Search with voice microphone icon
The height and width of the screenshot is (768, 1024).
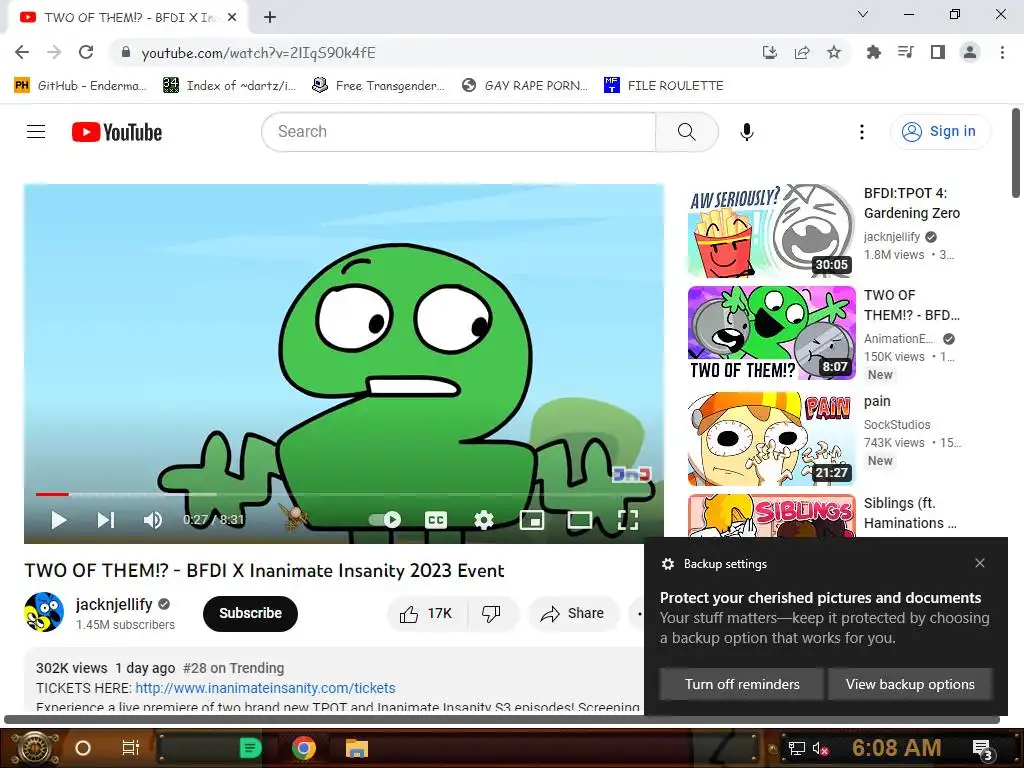[x=746, y=132]
